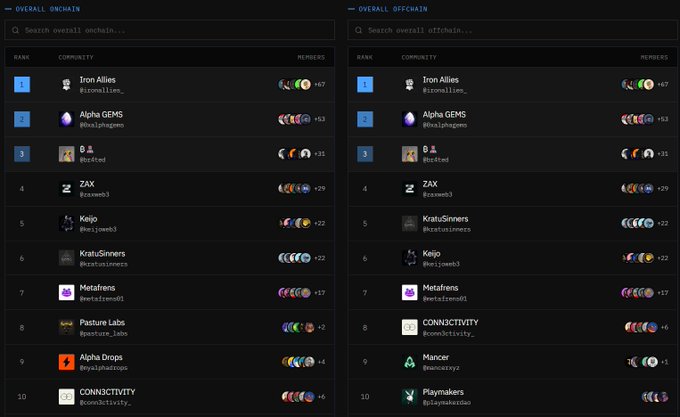Open Playmakers rabbit logo in Offchain table
Image resolution: width=680 pixels, height=417 pixels.
[x=409, y=397]
